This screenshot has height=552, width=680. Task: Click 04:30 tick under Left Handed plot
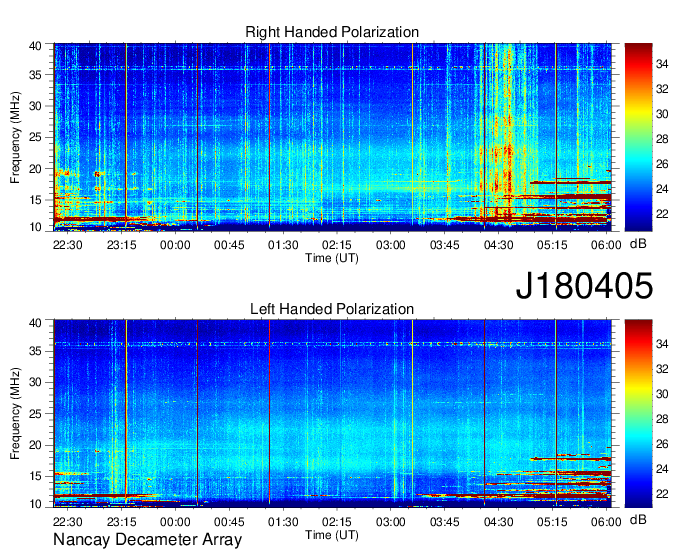[x=498, y=522]
